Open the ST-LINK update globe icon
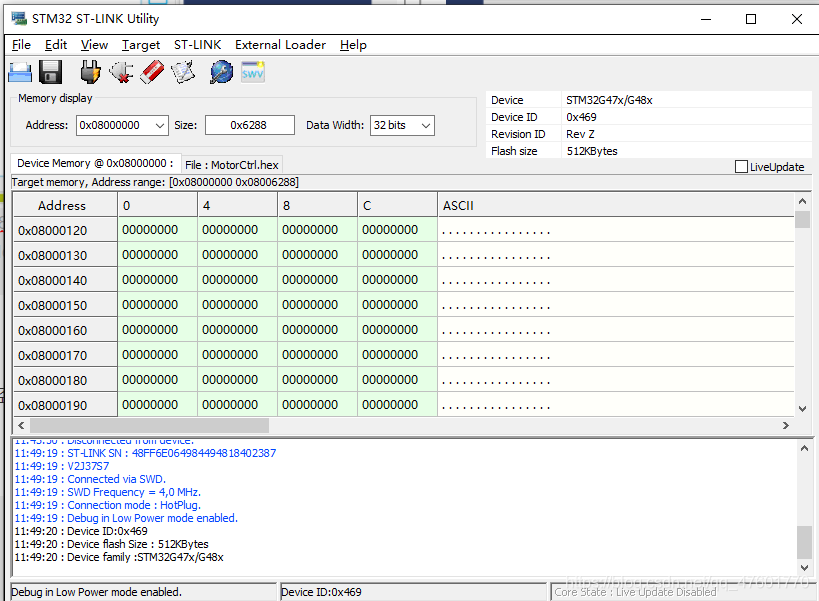 [221, 72]
